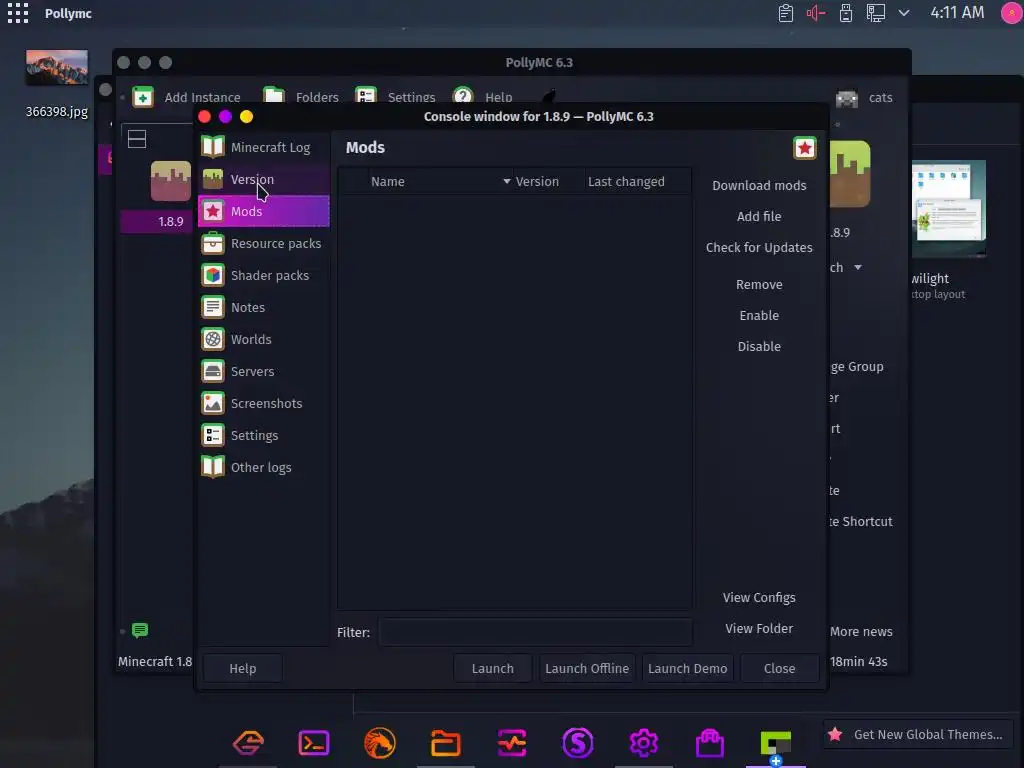Click the green news chat icon
Screen dimensions: 1024x768
tap(140, 630)
